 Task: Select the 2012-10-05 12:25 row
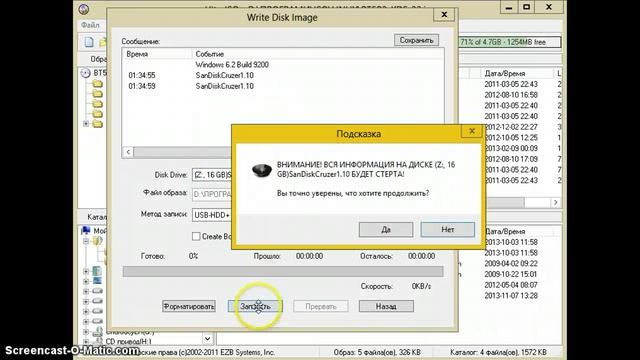coord(511,138)
